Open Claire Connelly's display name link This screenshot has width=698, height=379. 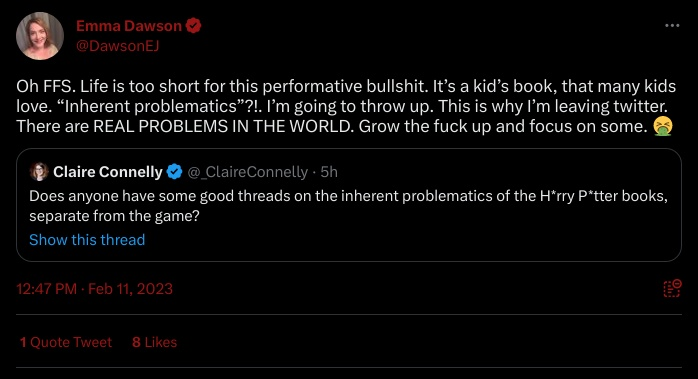pos(108,172)
